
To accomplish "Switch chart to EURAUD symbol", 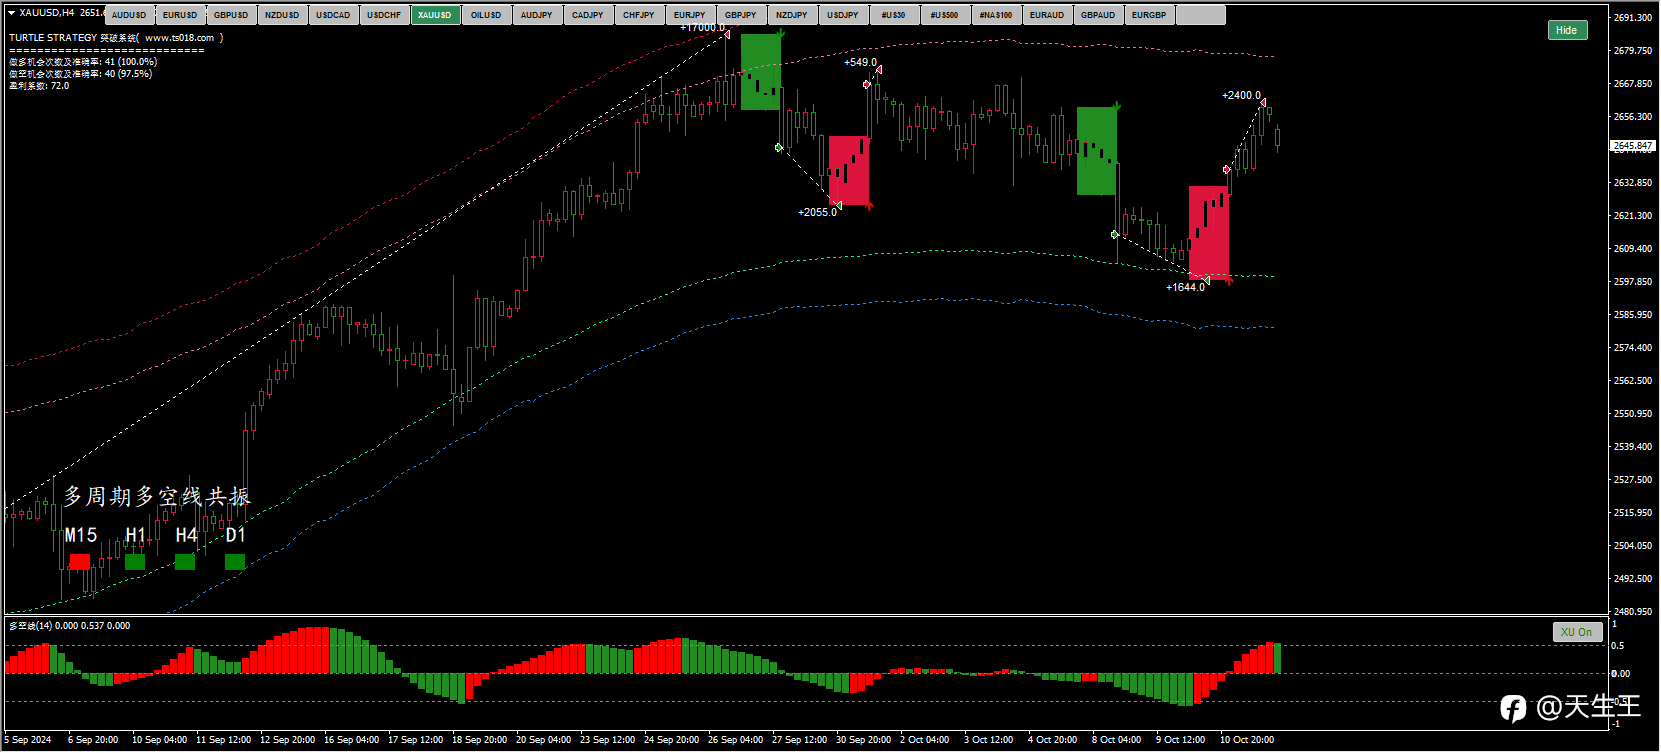I will tap(1047, 15).
